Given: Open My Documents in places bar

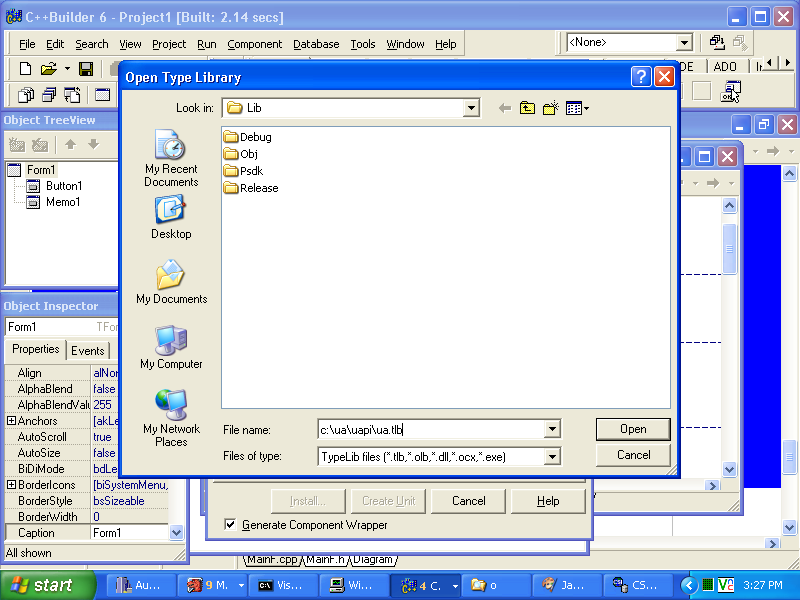Looking at the screenshot, I should pos(171,283).
